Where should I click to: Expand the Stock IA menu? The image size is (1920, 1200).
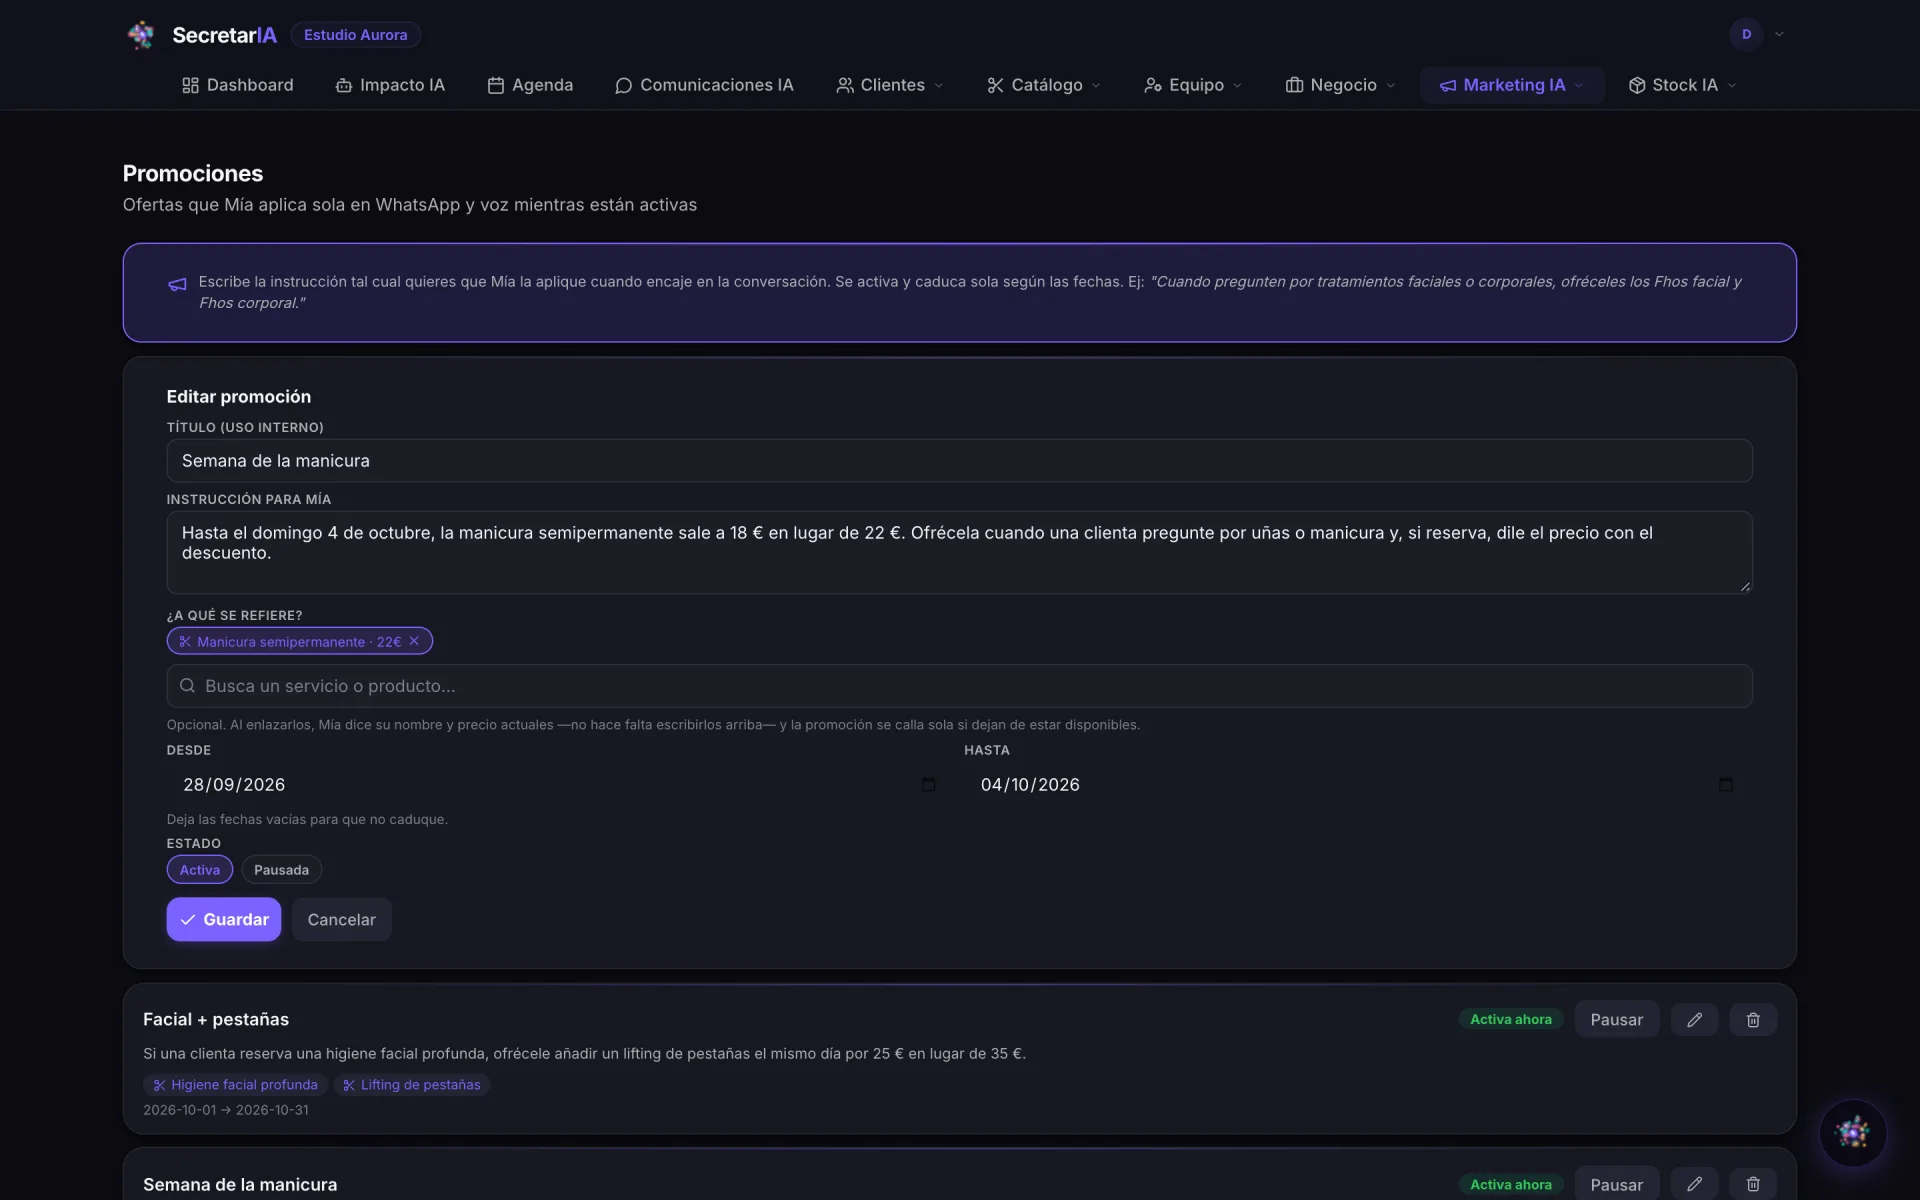(1683, 86)
